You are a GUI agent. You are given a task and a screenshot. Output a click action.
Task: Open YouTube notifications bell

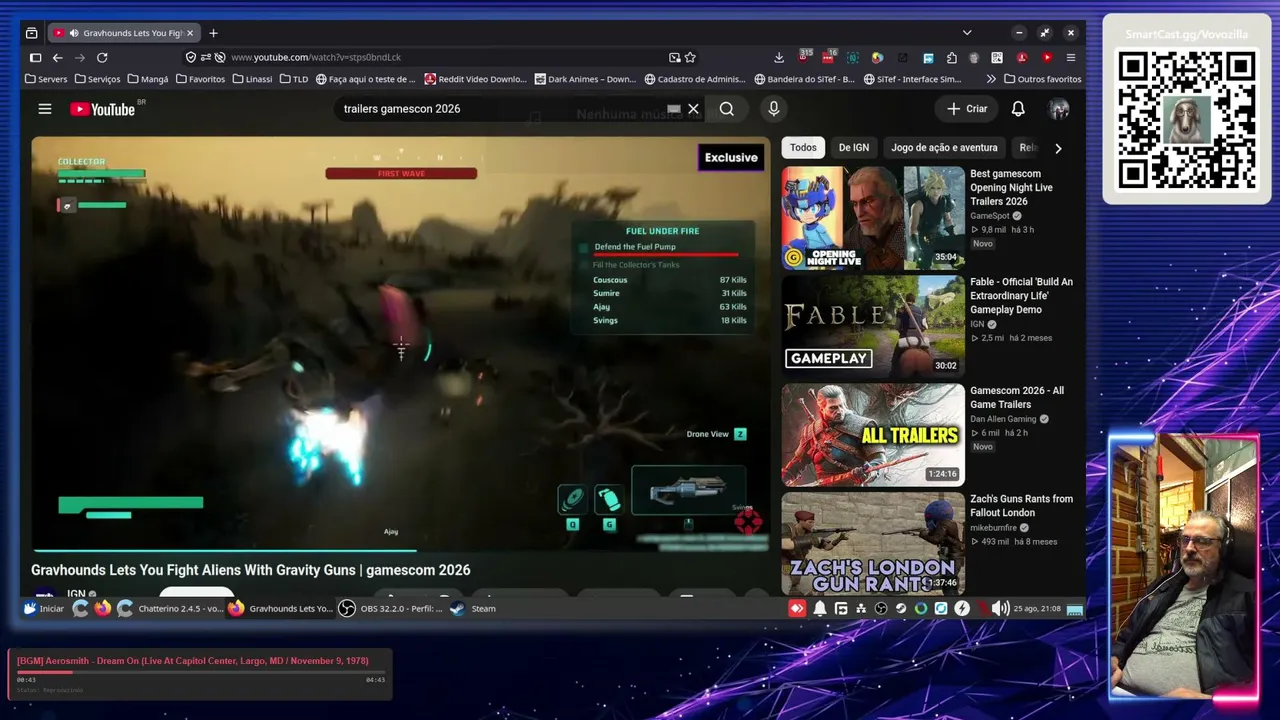1018,109
